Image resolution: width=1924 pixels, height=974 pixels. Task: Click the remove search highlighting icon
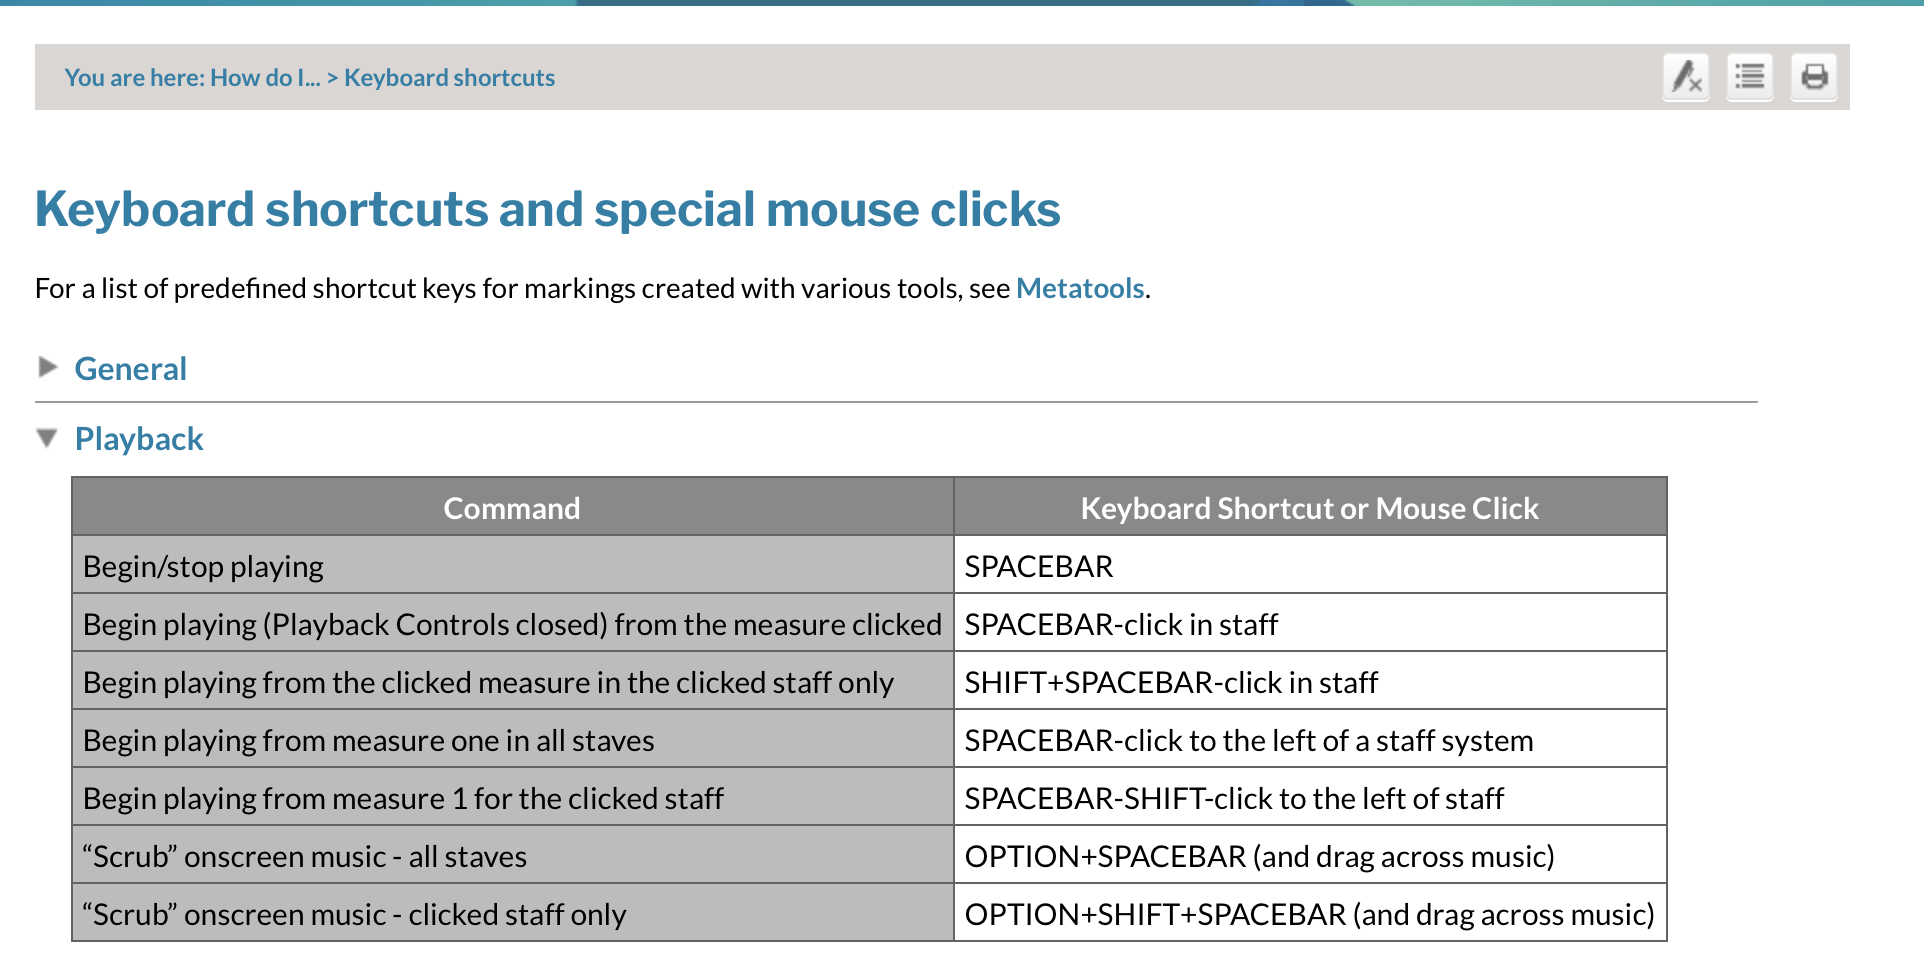(x=1686, y=77)
